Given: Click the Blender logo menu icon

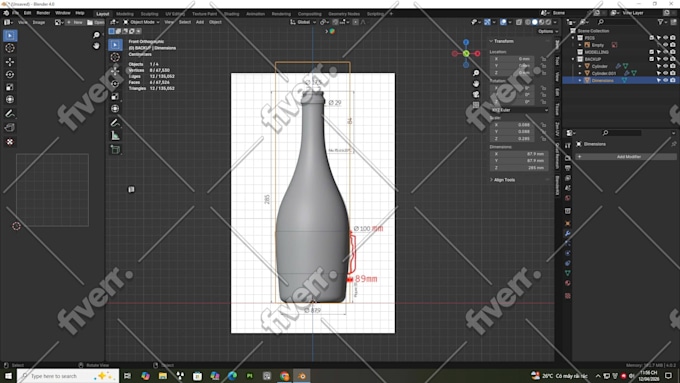Looking at the screenshot, I should (6, 13).
